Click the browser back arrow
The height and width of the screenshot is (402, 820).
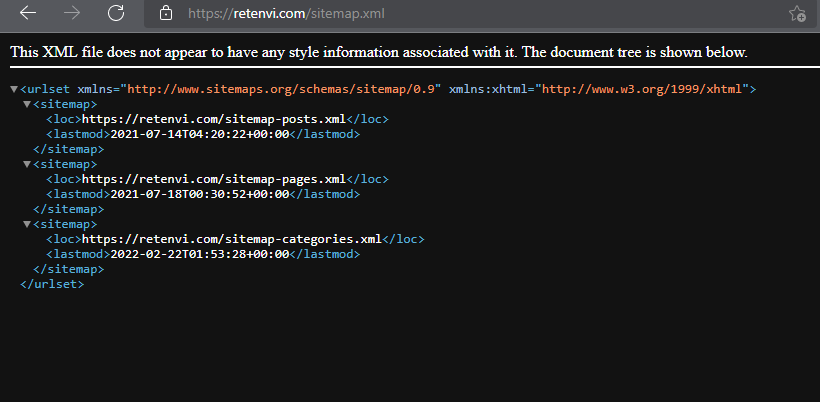[x=29, y=14]
